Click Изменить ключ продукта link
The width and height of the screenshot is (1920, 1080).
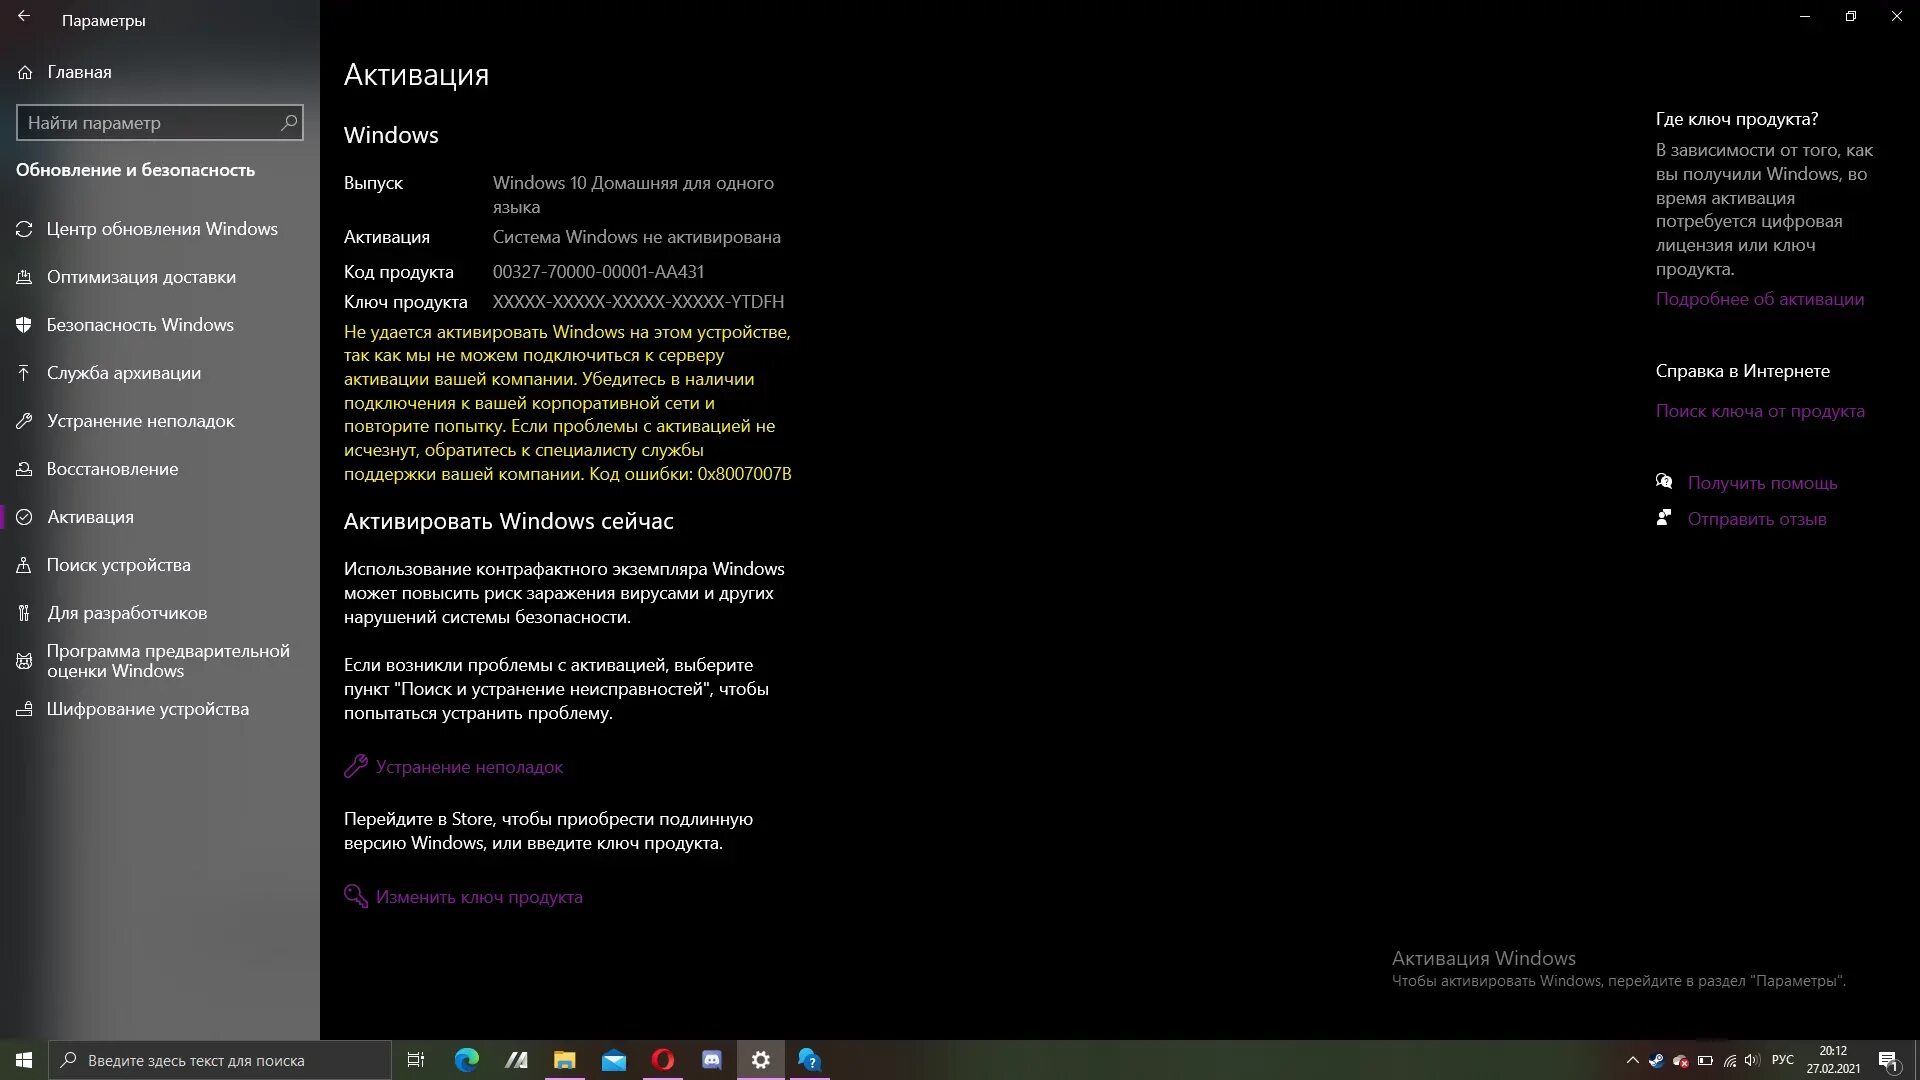tap(478, 897)
